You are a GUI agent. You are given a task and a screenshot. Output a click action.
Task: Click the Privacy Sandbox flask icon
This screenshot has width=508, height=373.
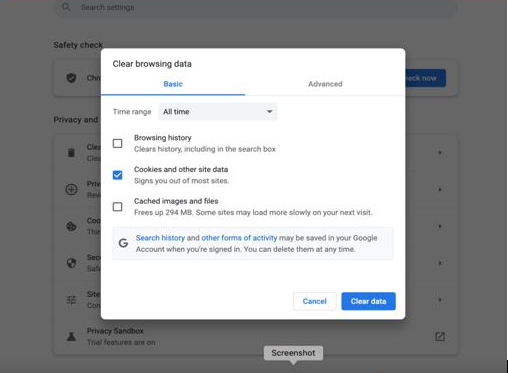pos(71,337)
